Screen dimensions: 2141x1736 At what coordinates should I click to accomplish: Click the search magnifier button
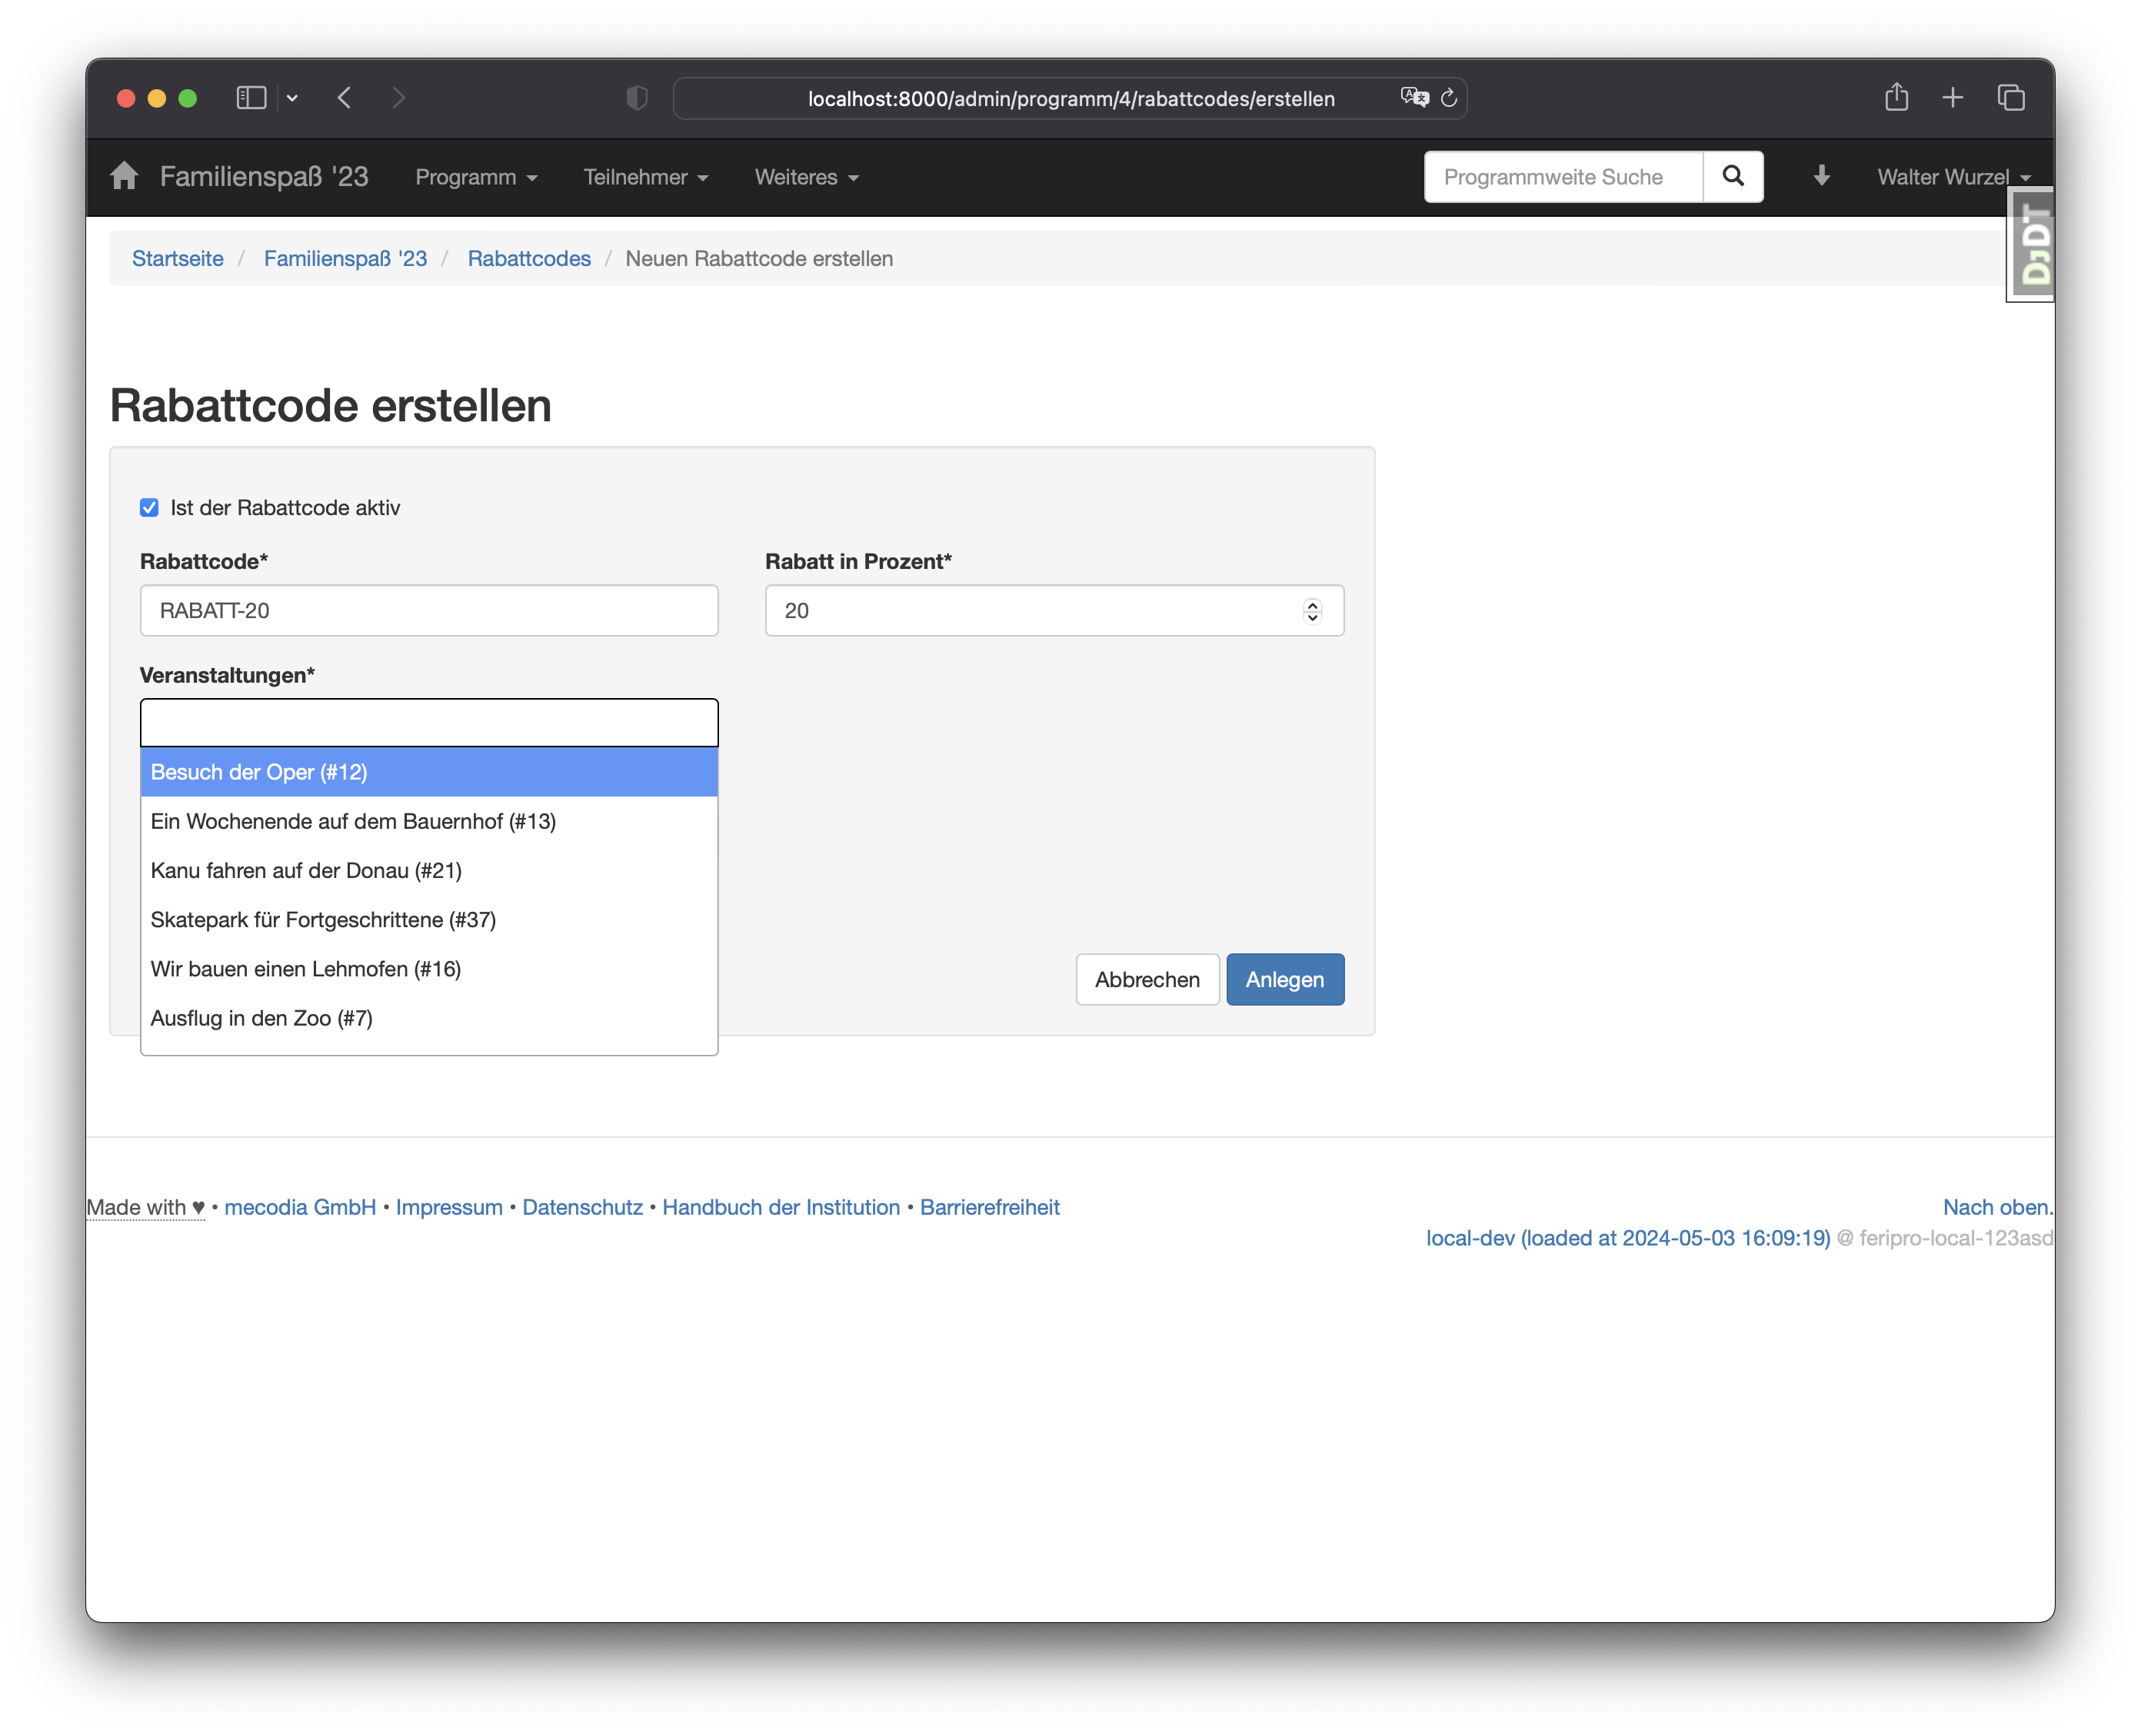click(1732, 176)
